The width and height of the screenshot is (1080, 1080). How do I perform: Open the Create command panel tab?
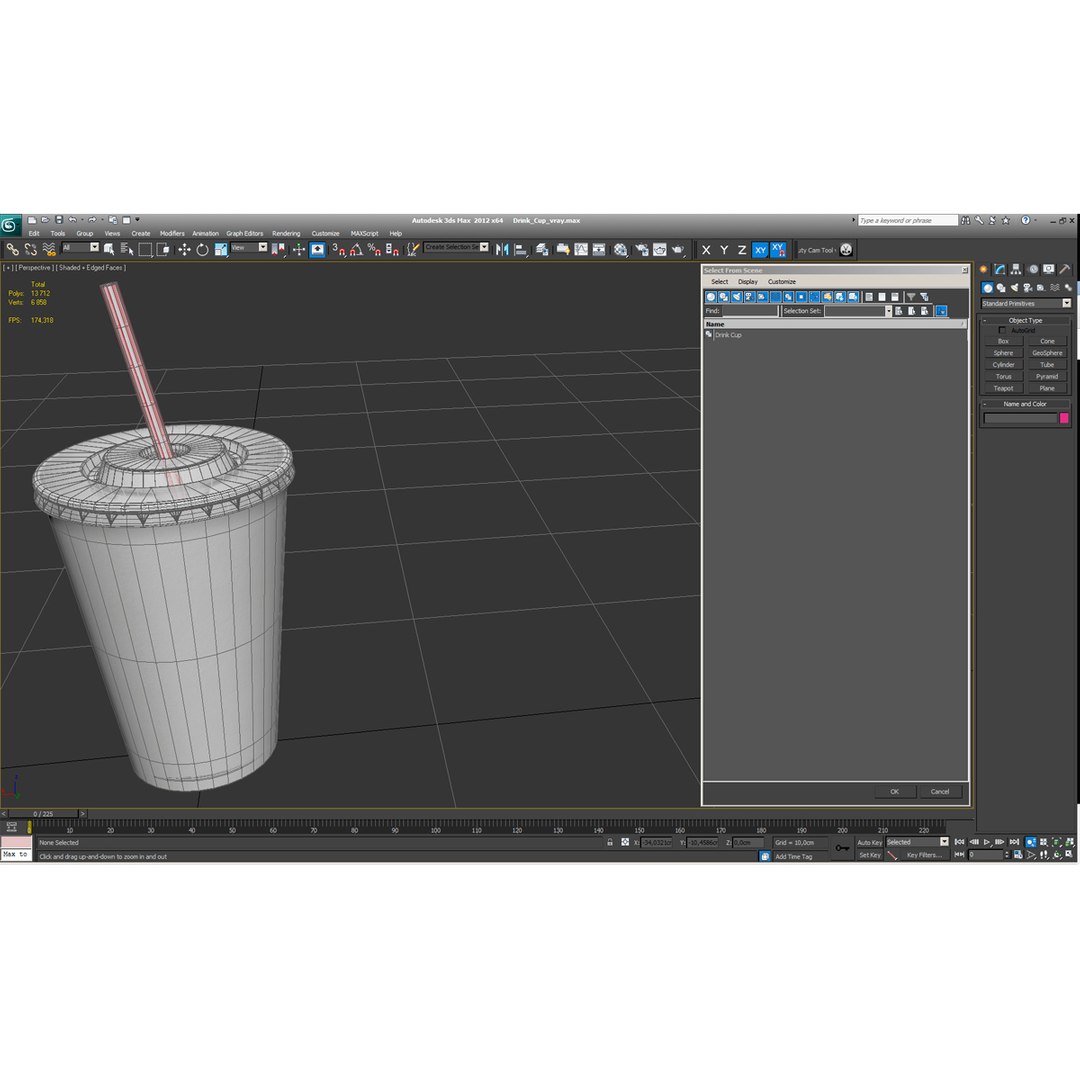pos(984,269)
